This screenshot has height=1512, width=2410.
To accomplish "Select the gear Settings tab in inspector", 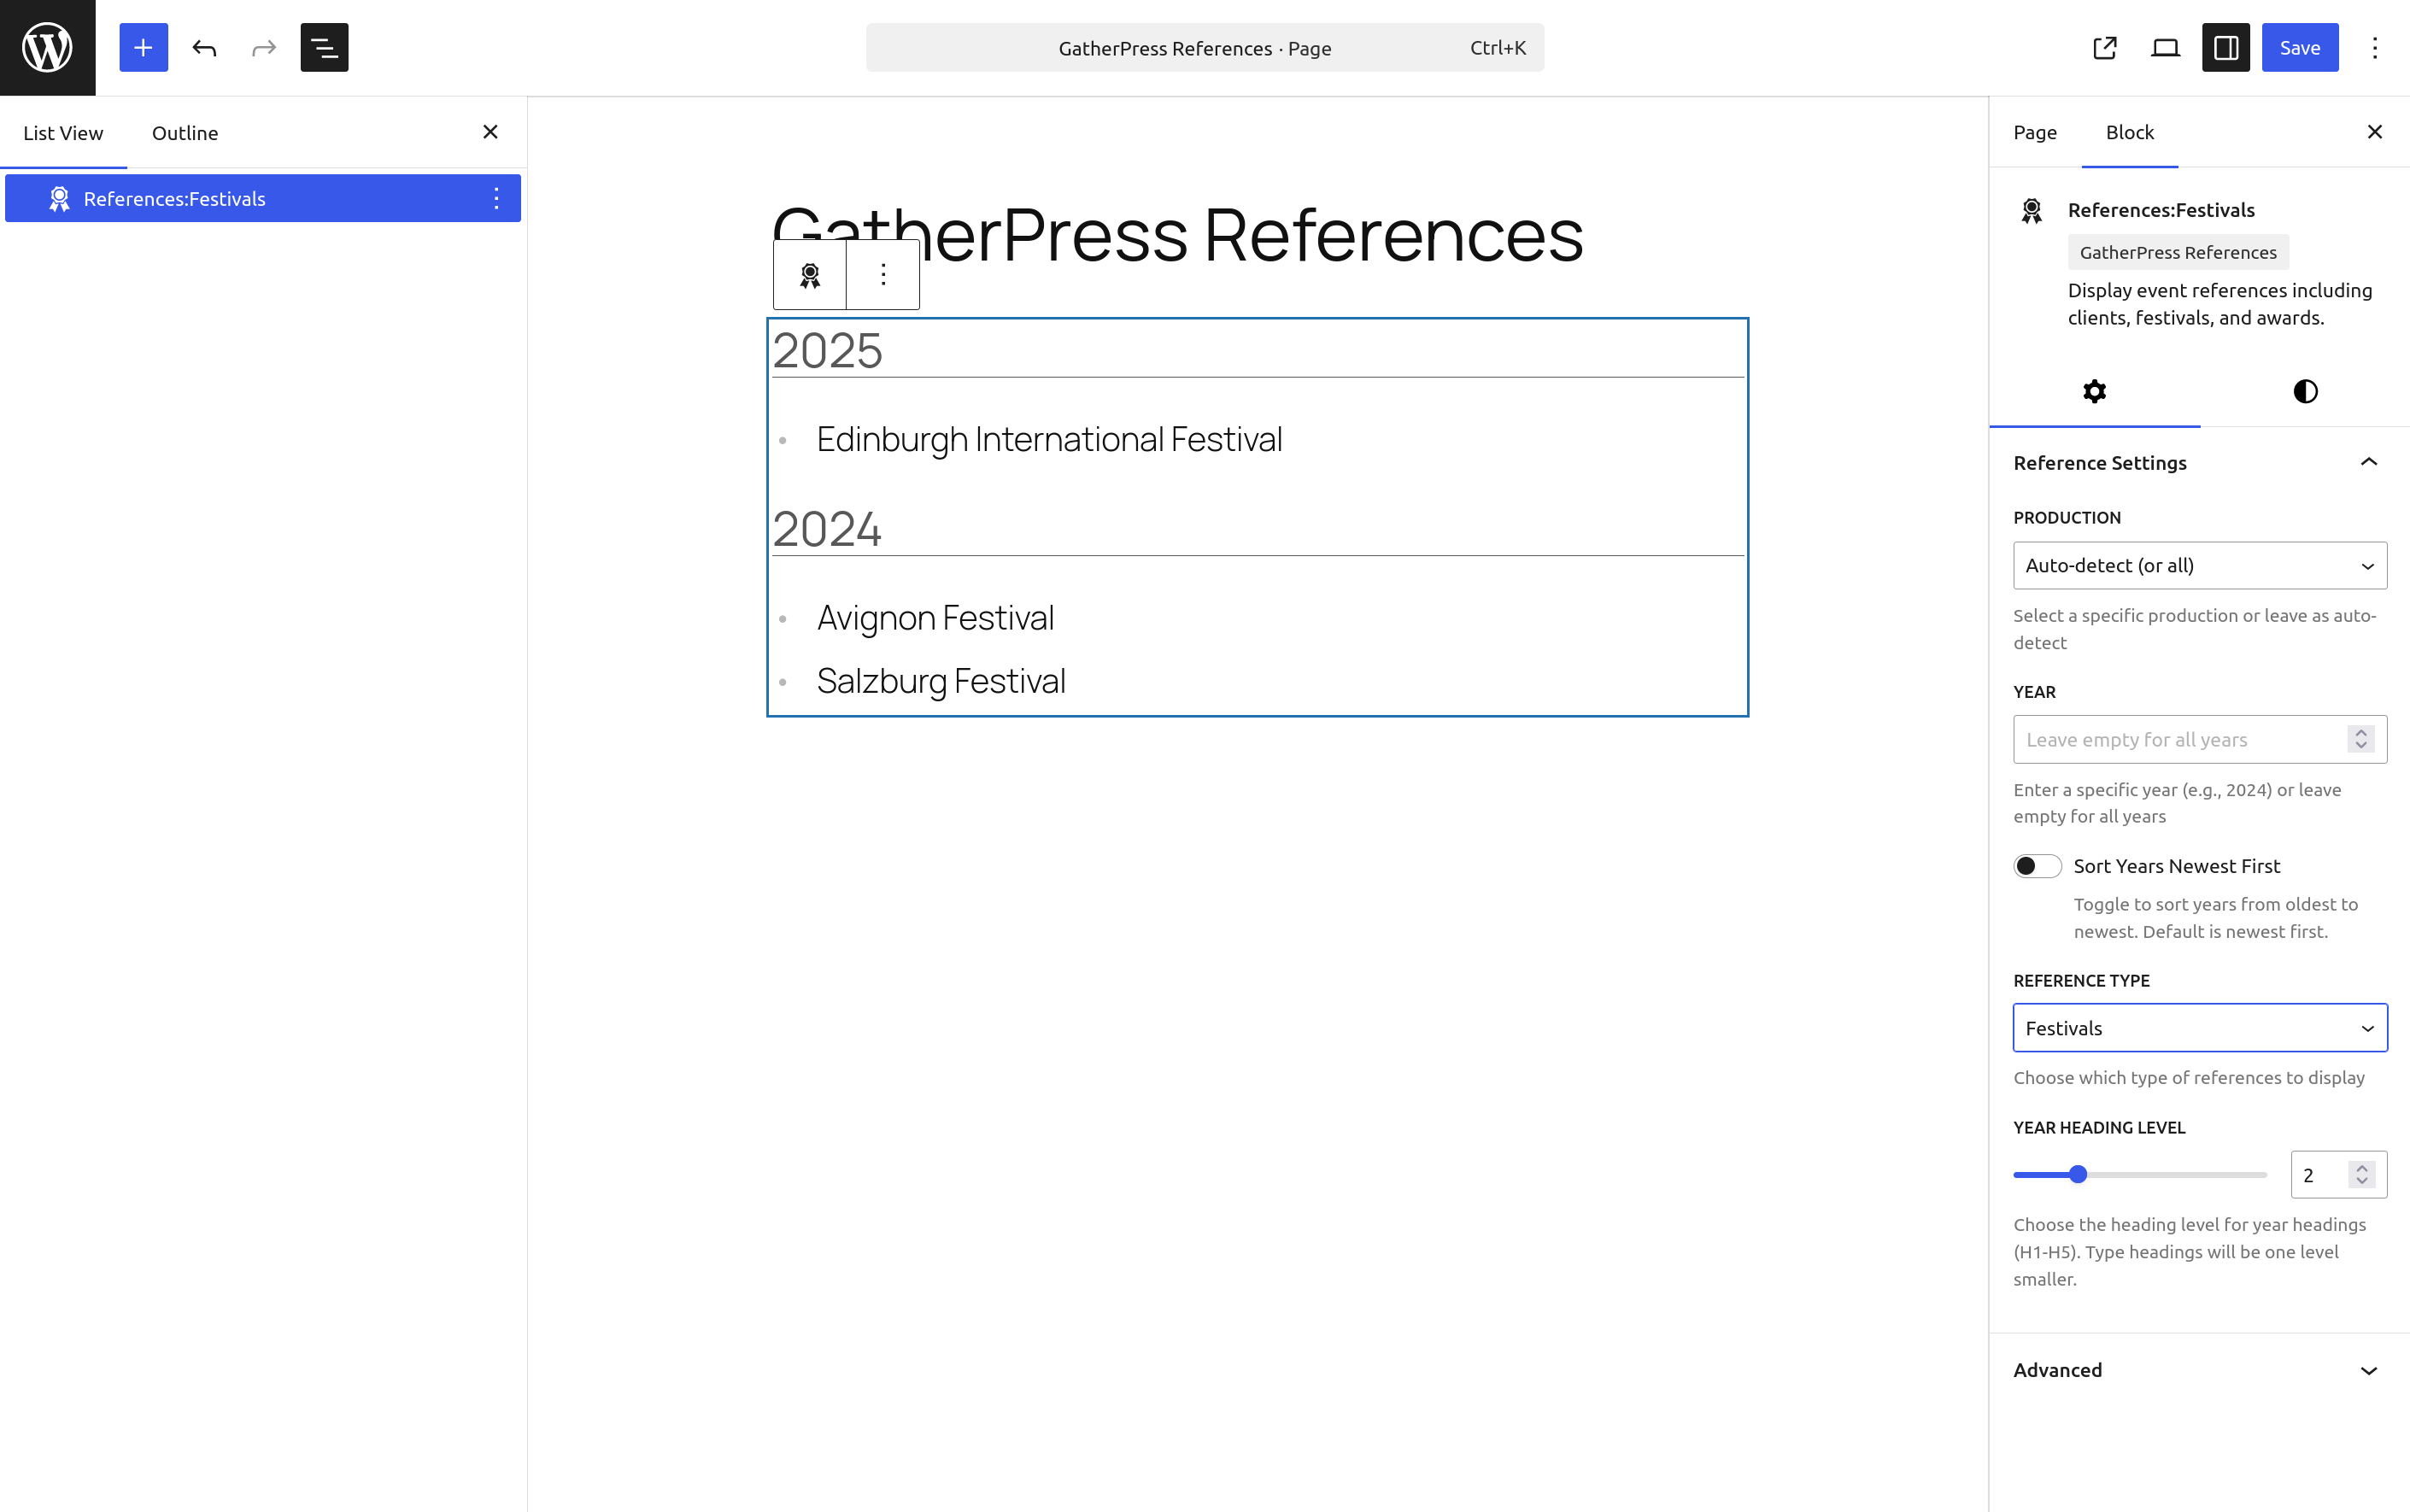I will pyautogui.click(x=2094, y=391).
